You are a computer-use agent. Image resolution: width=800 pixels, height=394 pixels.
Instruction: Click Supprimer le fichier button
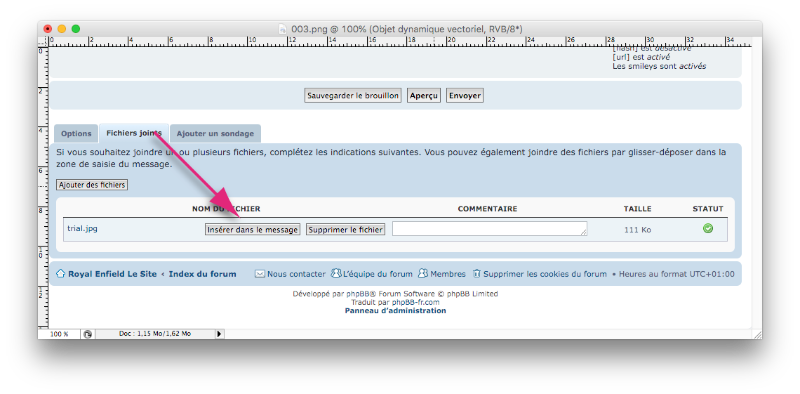(x=345, y=230)
